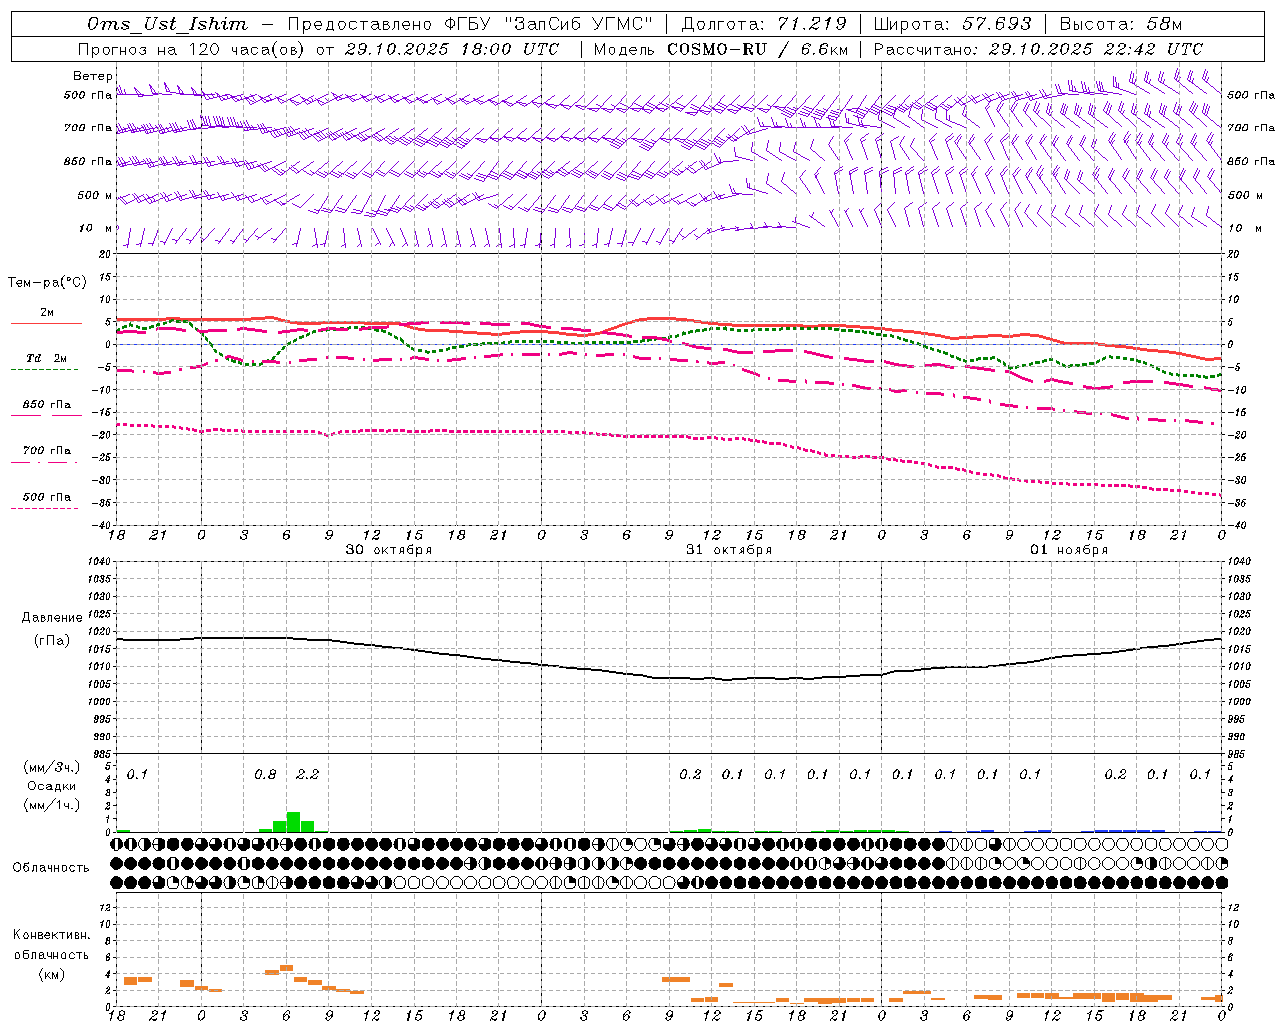This screenshot has width=1280, height=1024.
Task: Click the 30 октября date label
Action: [389, 550]
